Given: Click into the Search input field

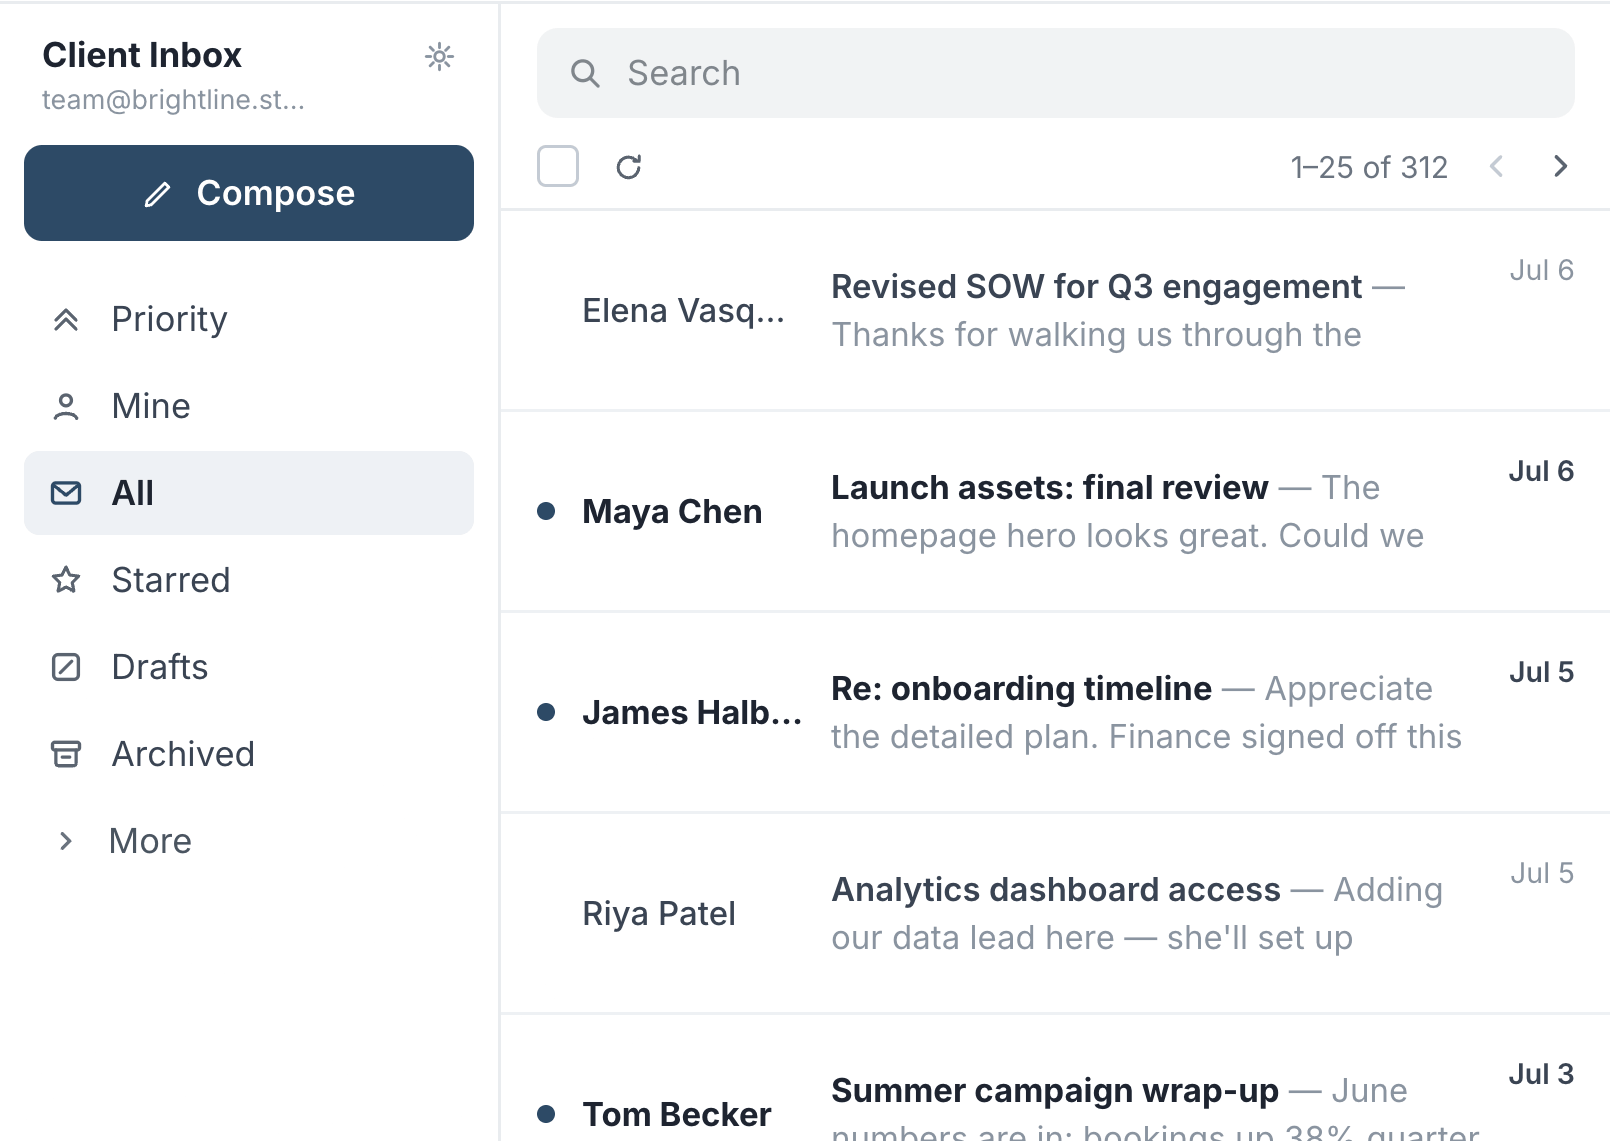Looking at the screenshot, I should coord(1056,73).
